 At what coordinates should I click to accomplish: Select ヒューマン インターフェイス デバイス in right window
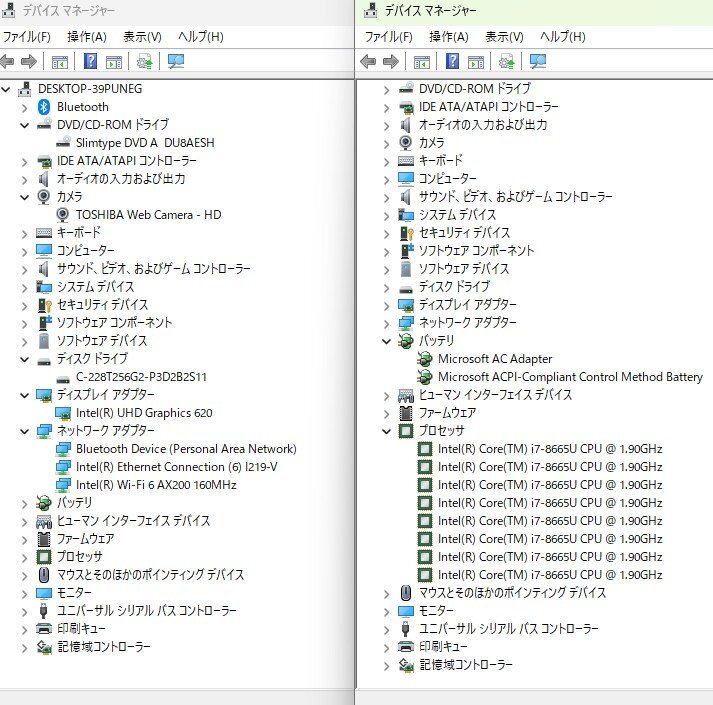[x=495, y=395]
